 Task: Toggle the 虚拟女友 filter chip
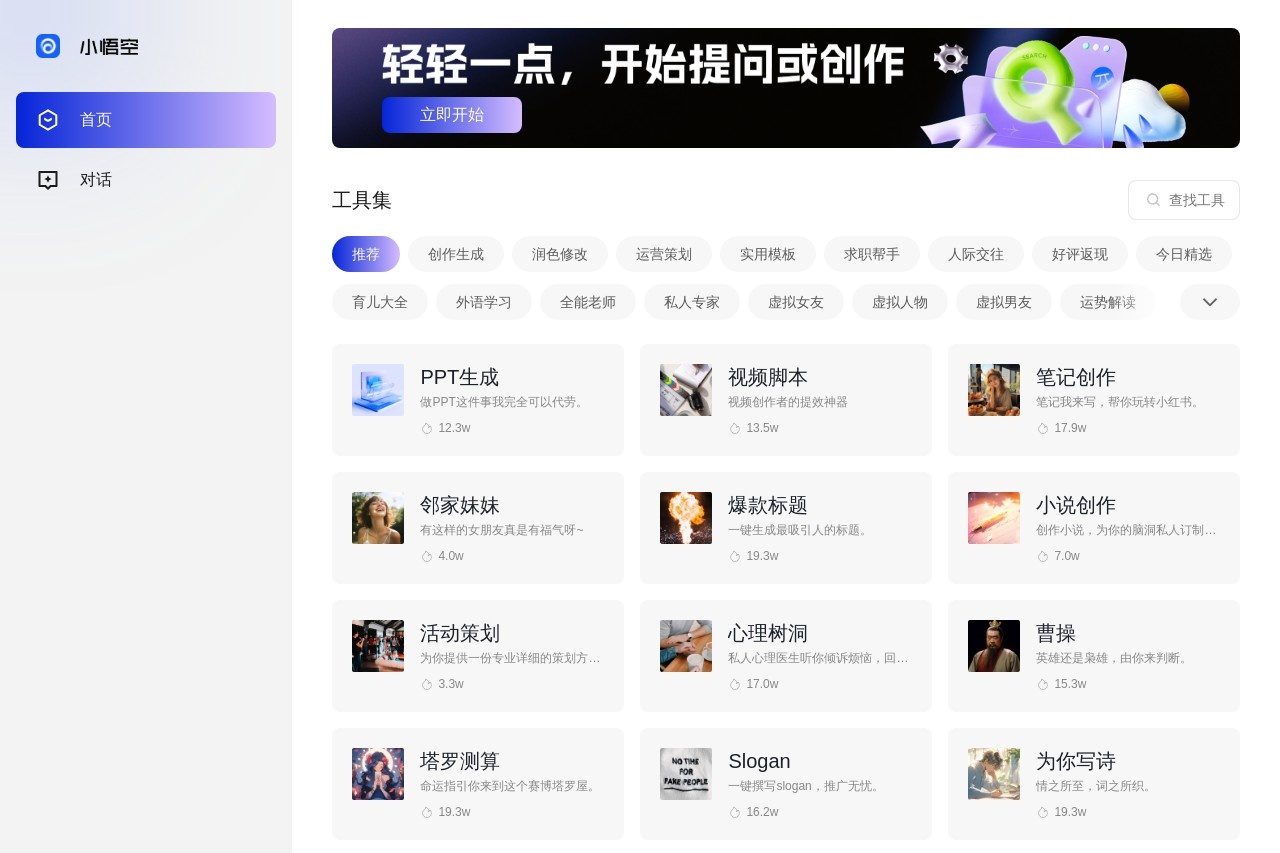click(x=796, y=302)
